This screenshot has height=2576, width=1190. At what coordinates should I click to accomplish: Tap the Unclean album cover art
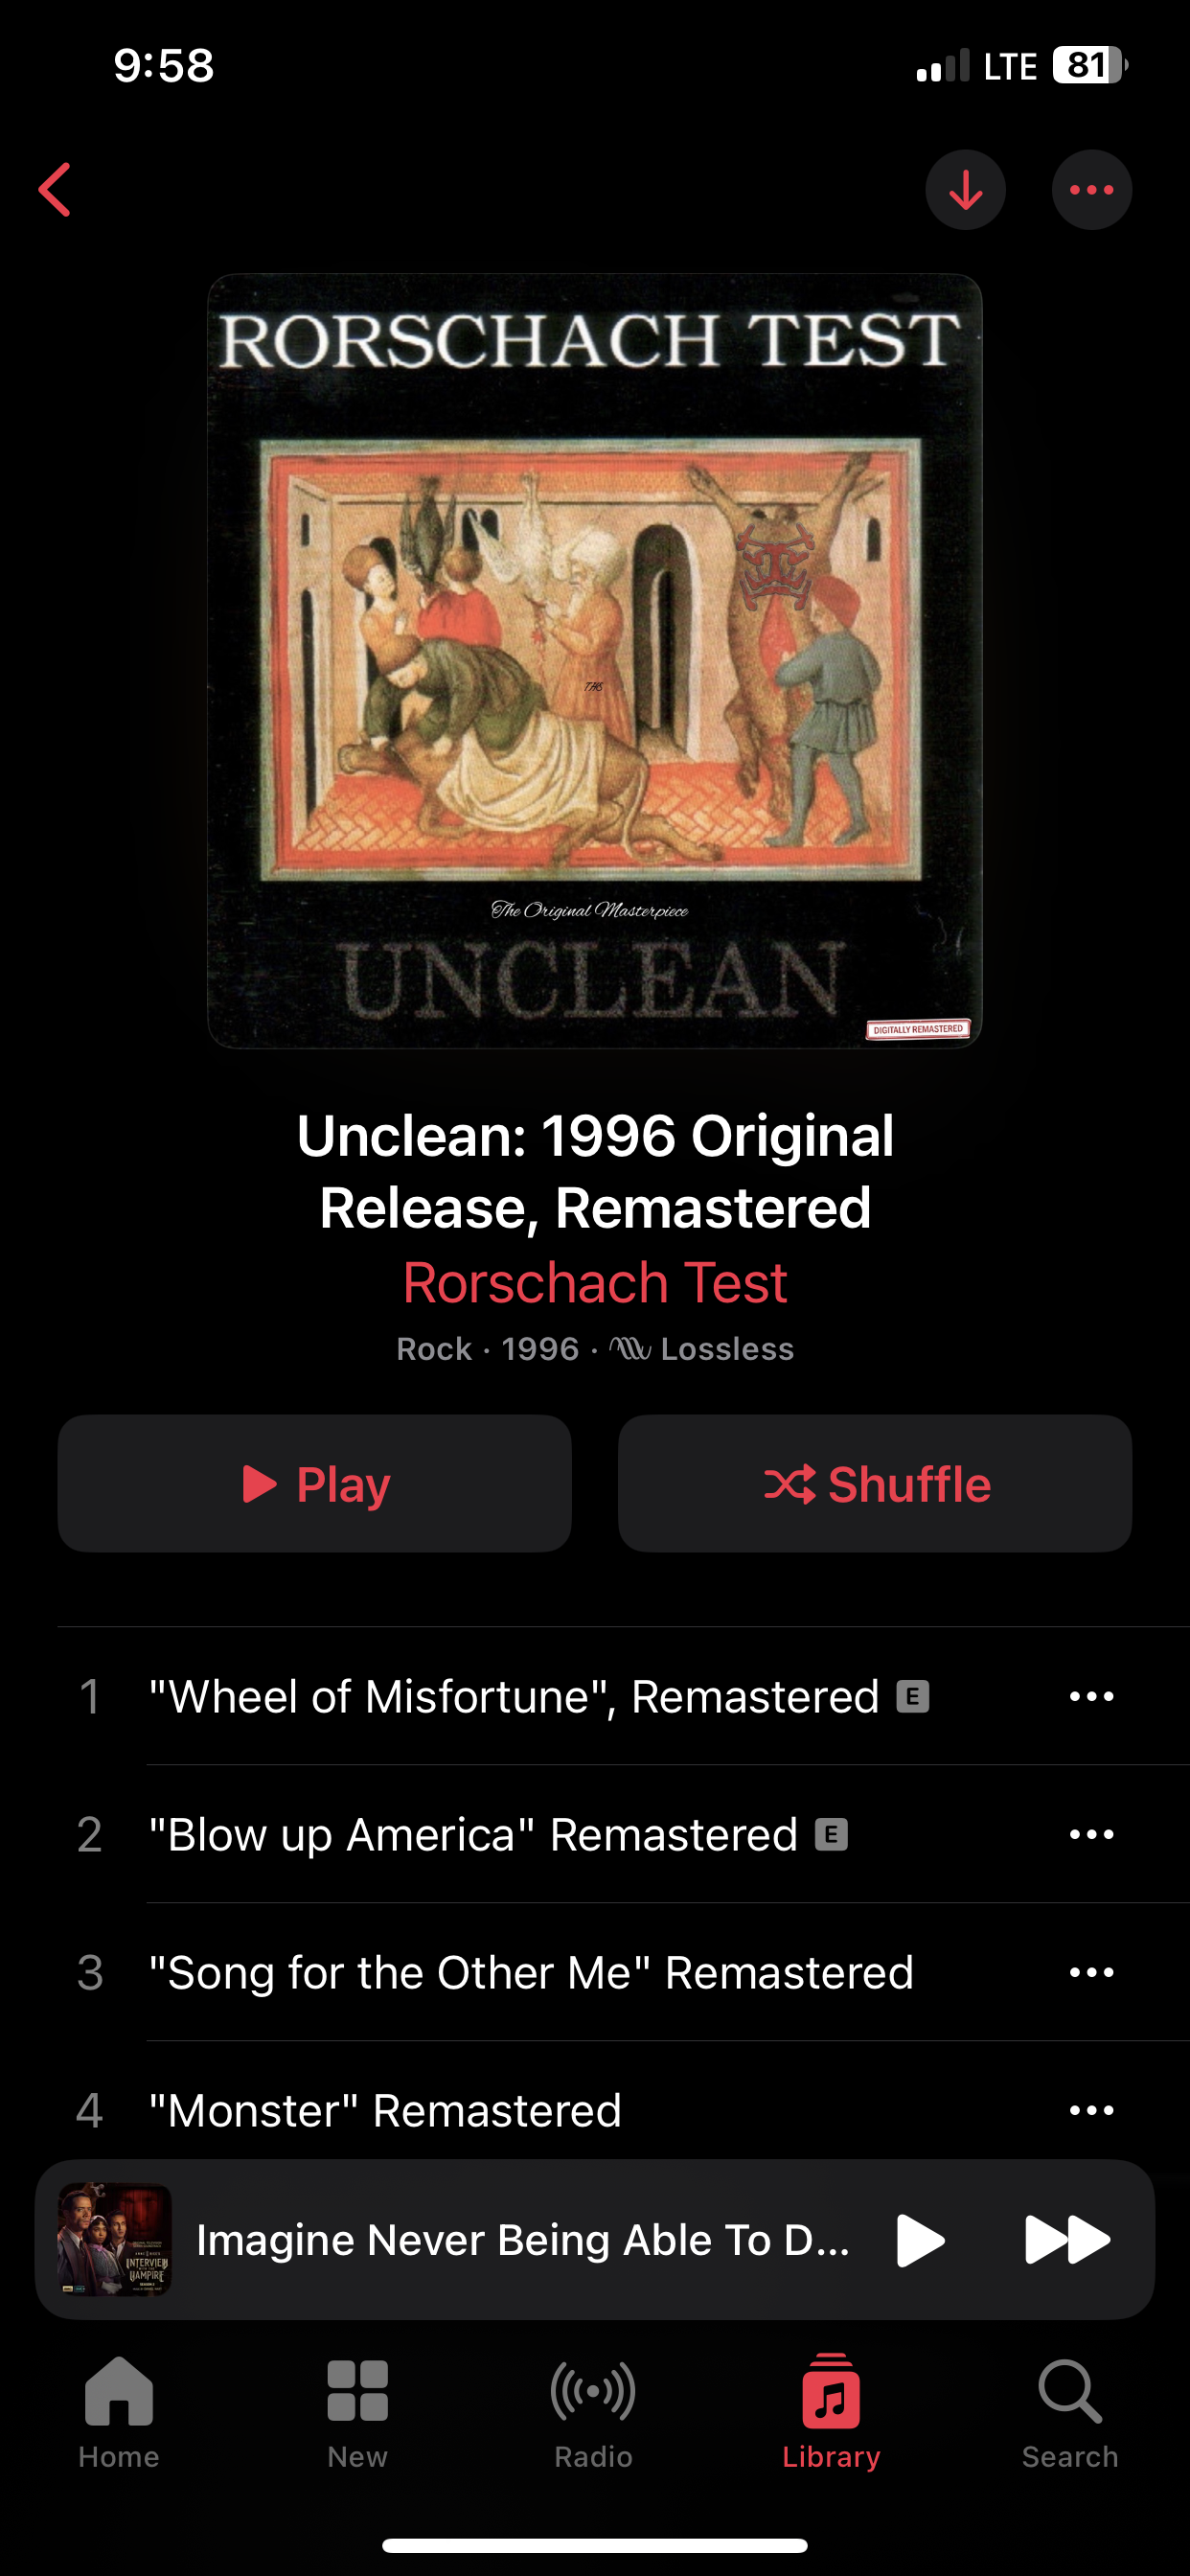[595, 661]
